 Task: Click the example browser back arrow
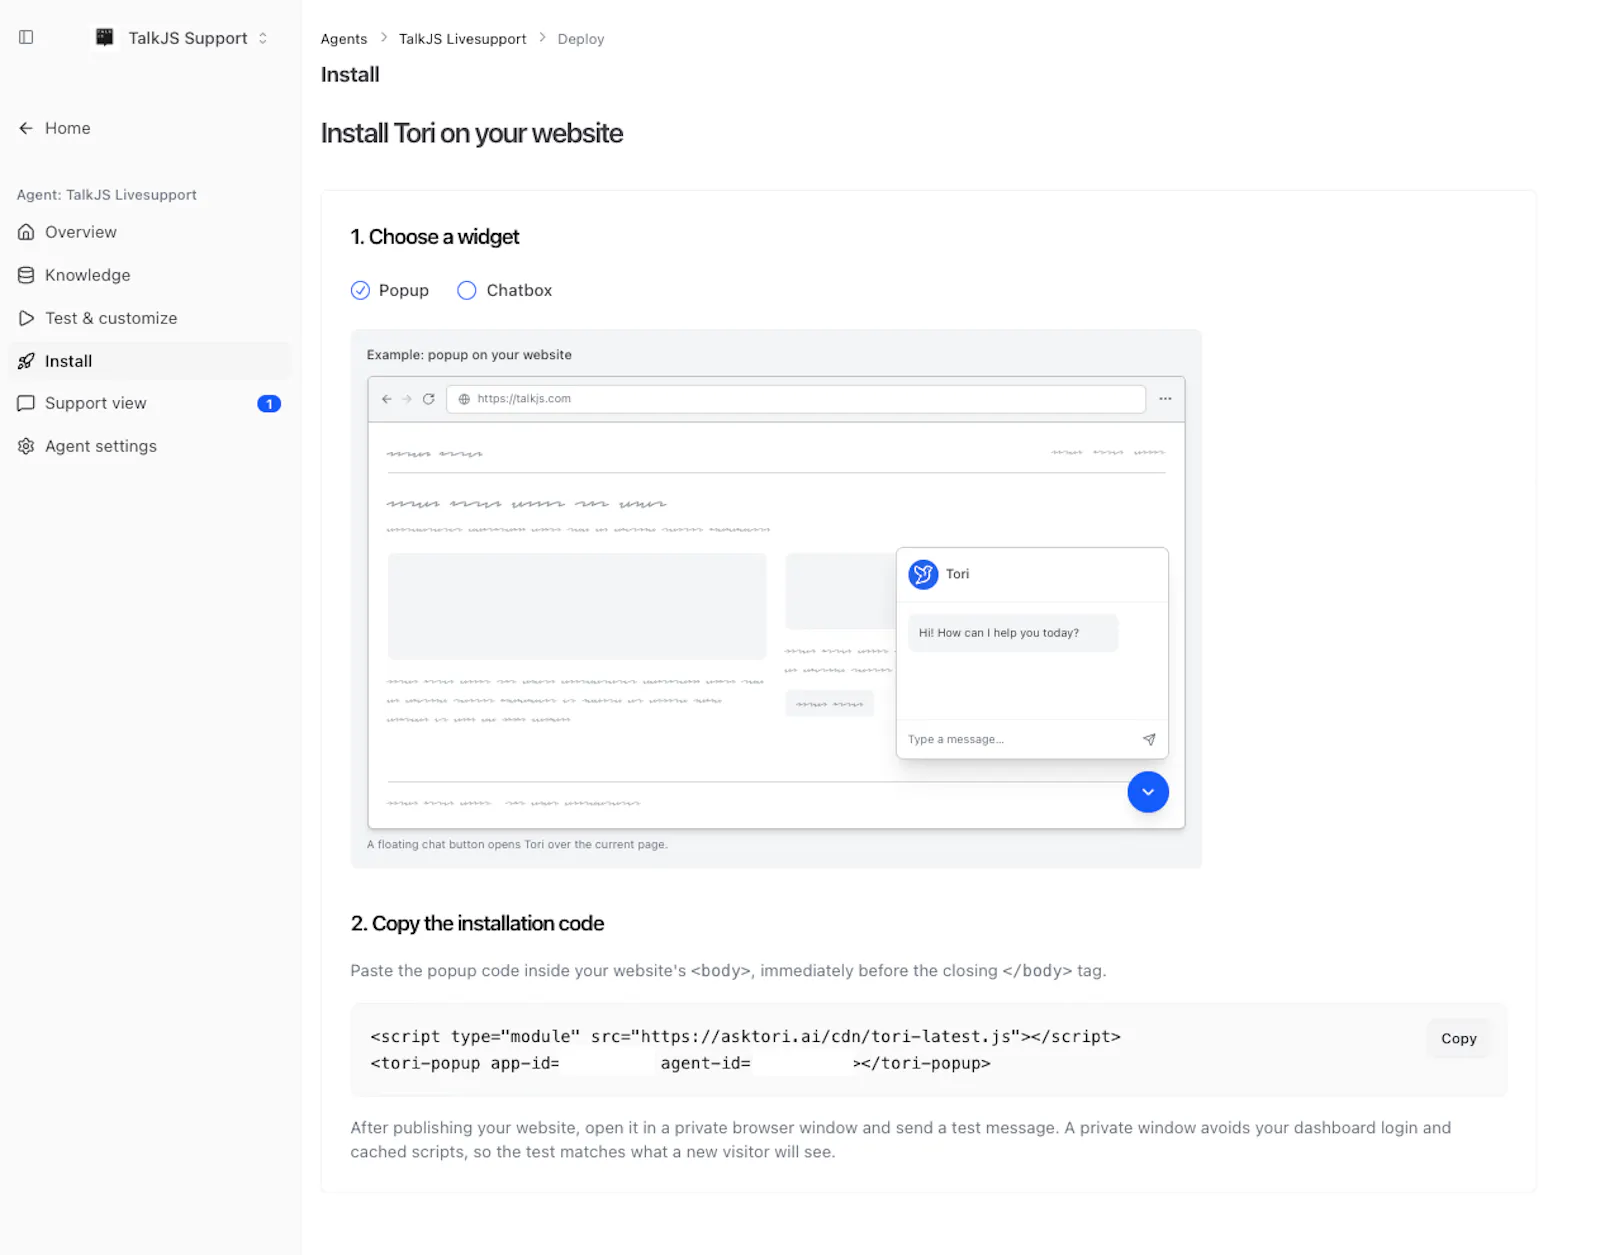coord(387,399)
